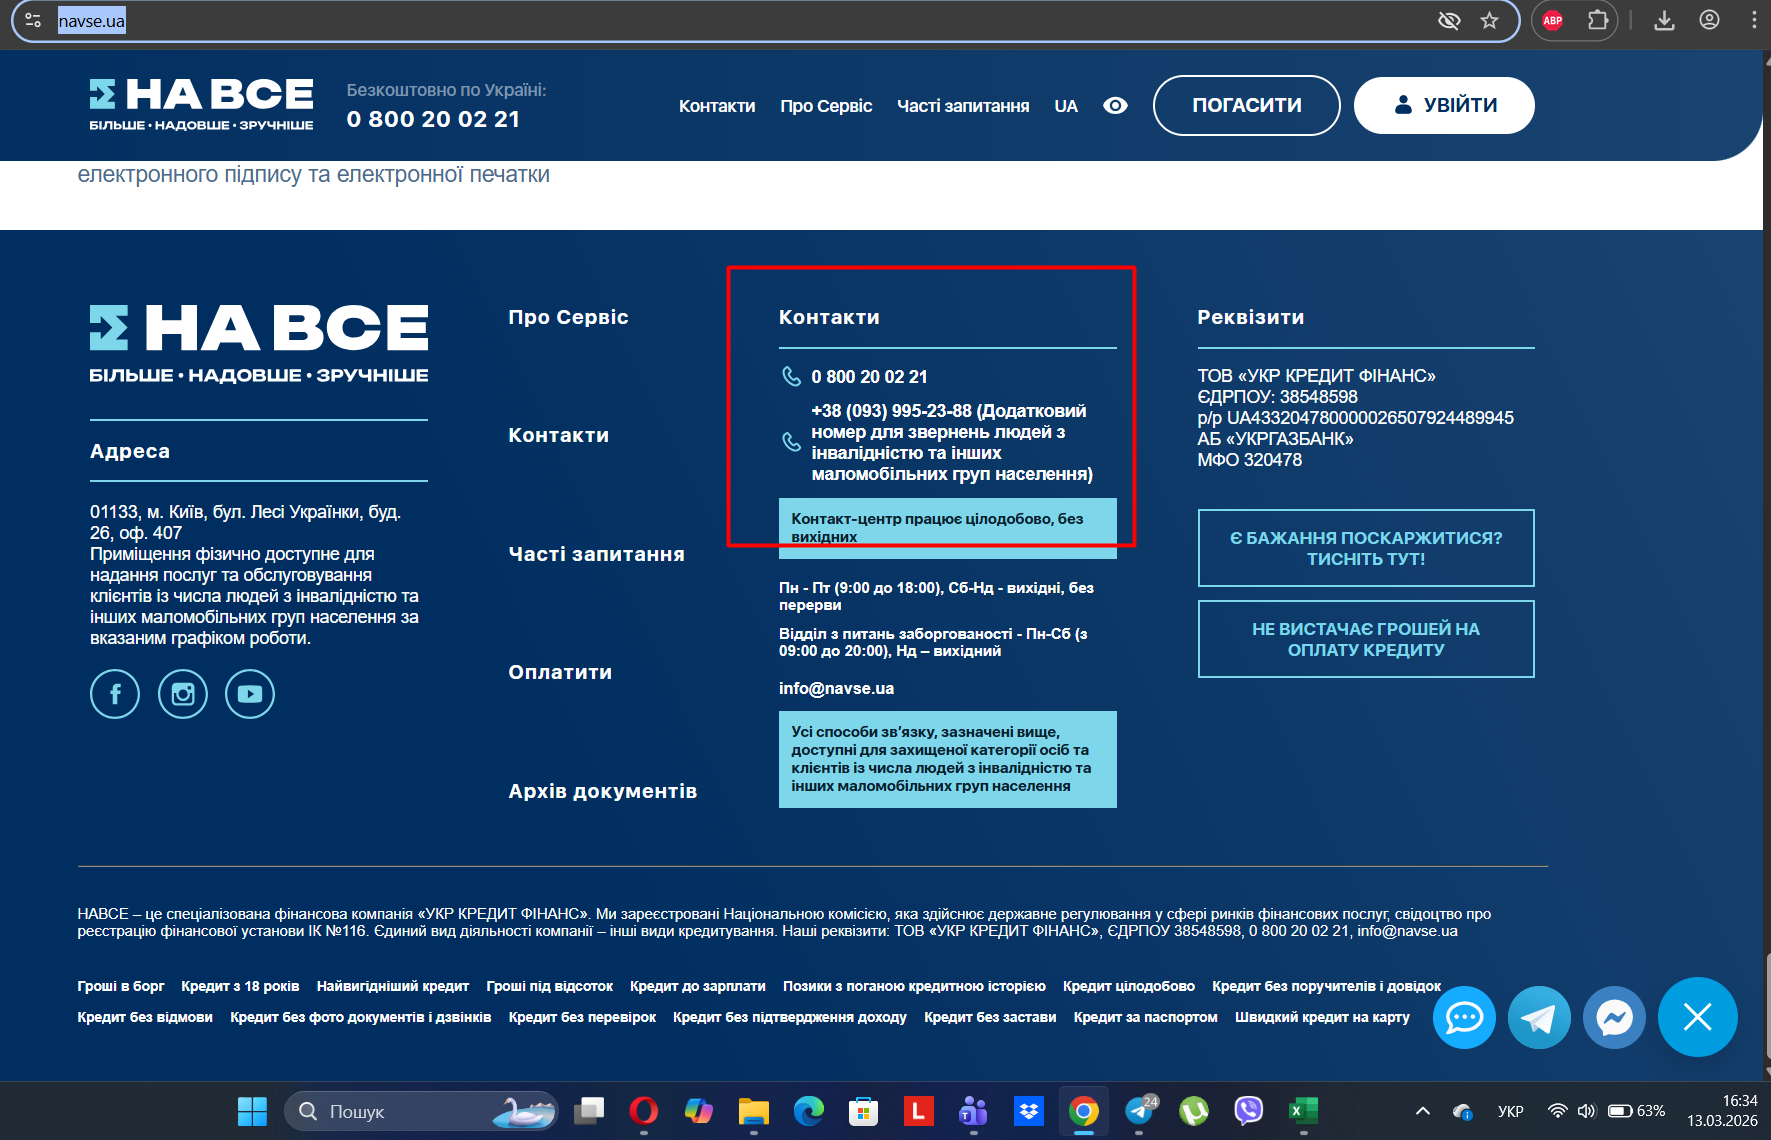This screenshot has width=1771, height=1140.
Task: Call 0 800 20 02 21 in footer contacts
Action: tap(869, 377)
